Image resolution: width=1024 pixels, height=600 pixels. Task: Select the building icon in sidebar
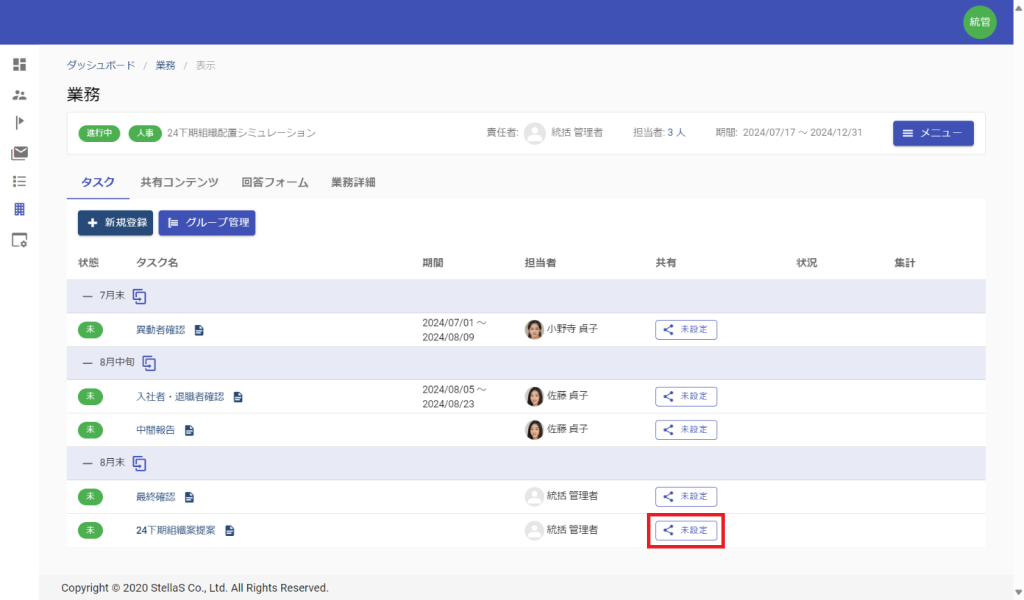[19, 210]
